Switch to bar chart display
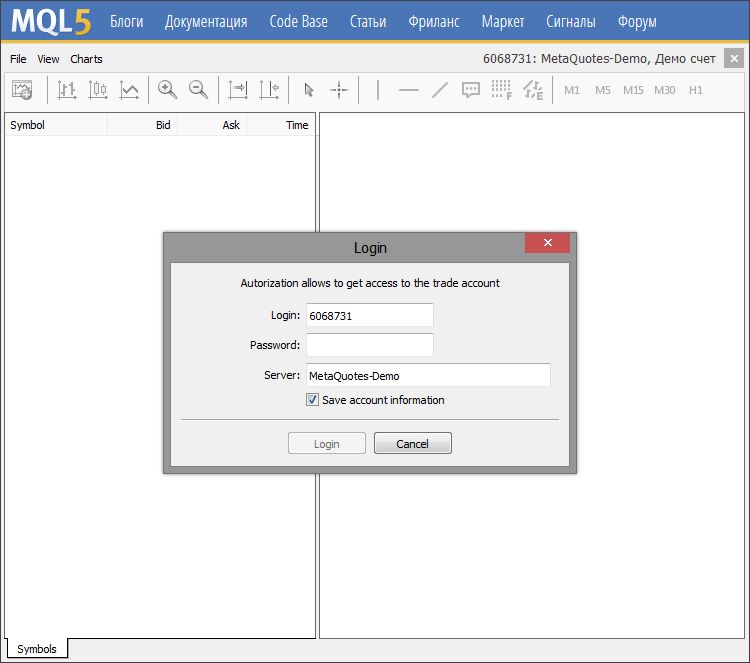 [x=67, y=90]
